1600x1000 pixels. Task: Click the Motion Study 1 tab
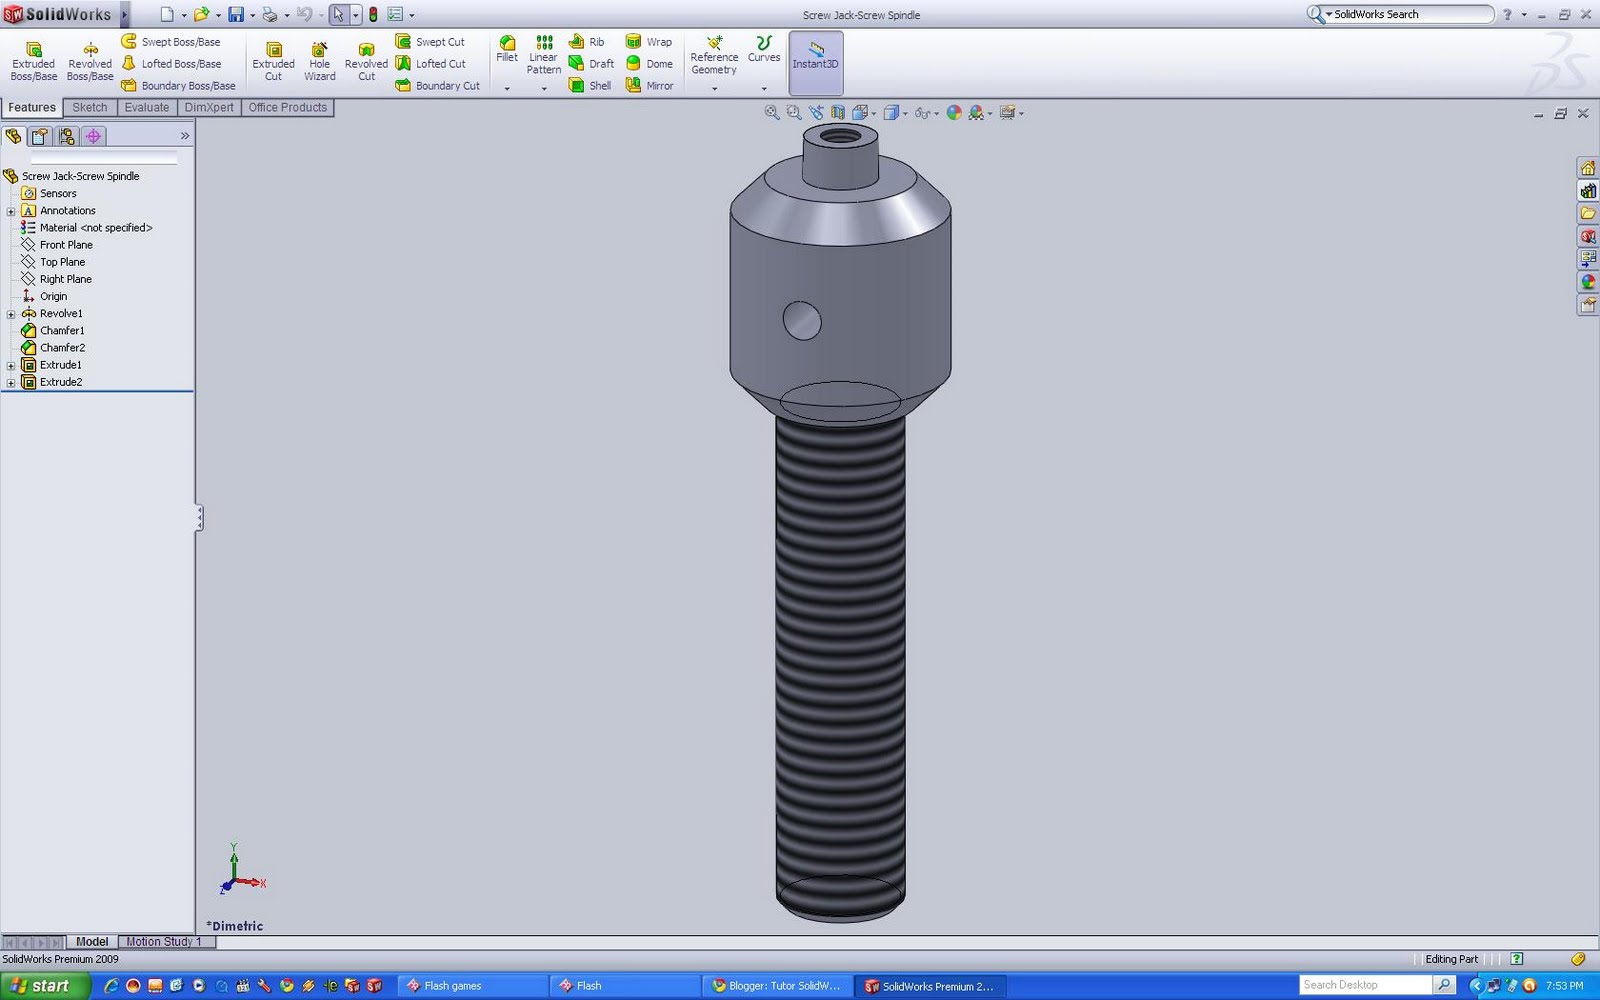(165, 941)
